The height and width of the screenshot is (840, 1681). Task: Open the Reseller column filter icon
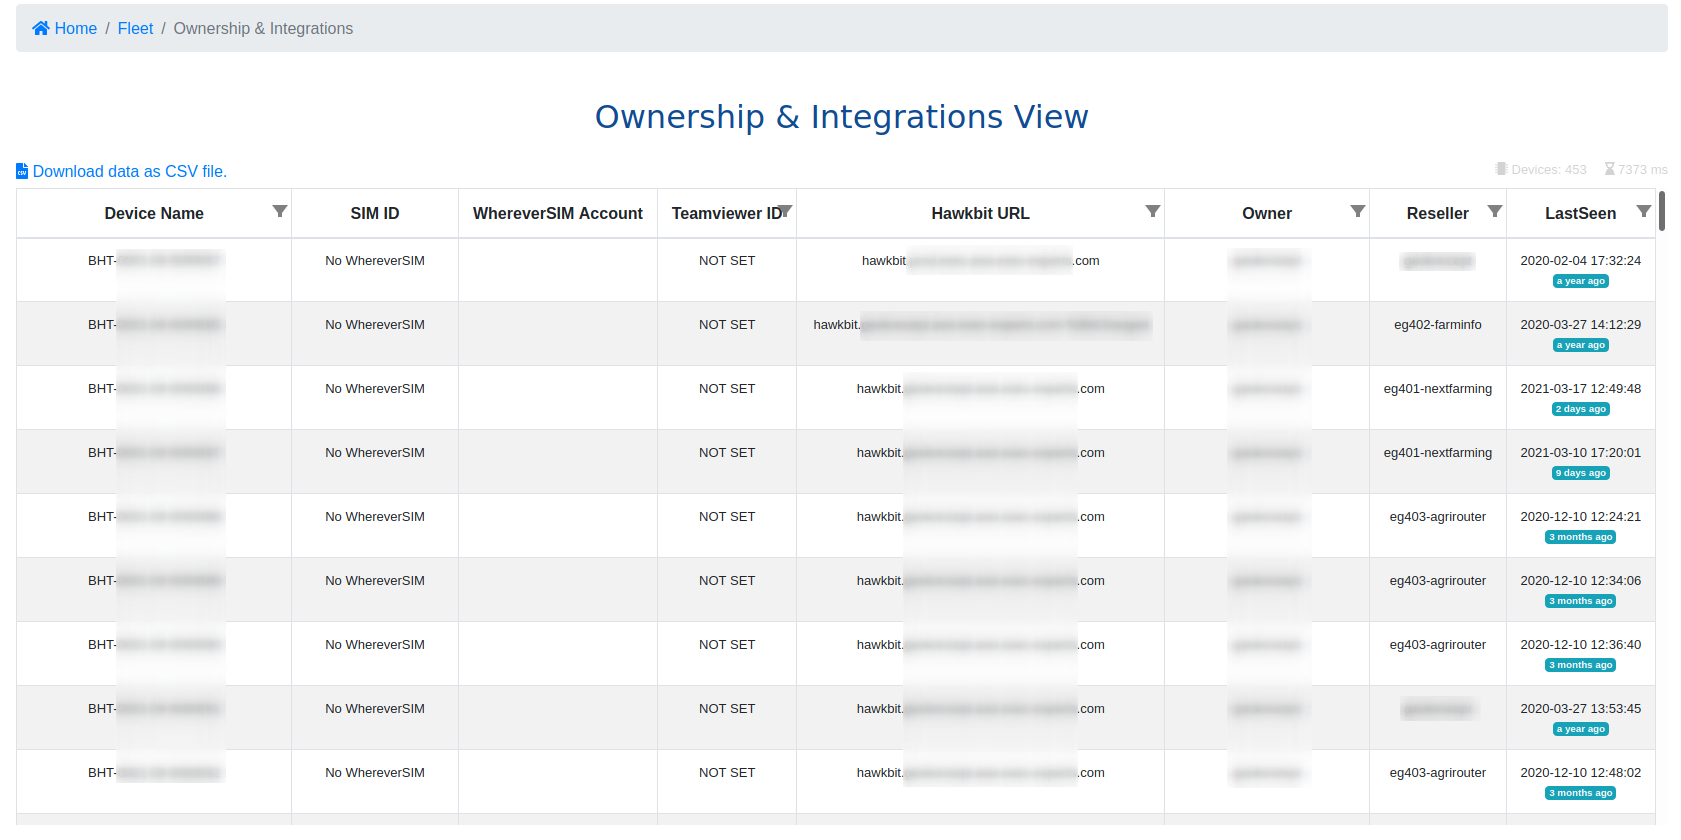(x=1494, y=211)
